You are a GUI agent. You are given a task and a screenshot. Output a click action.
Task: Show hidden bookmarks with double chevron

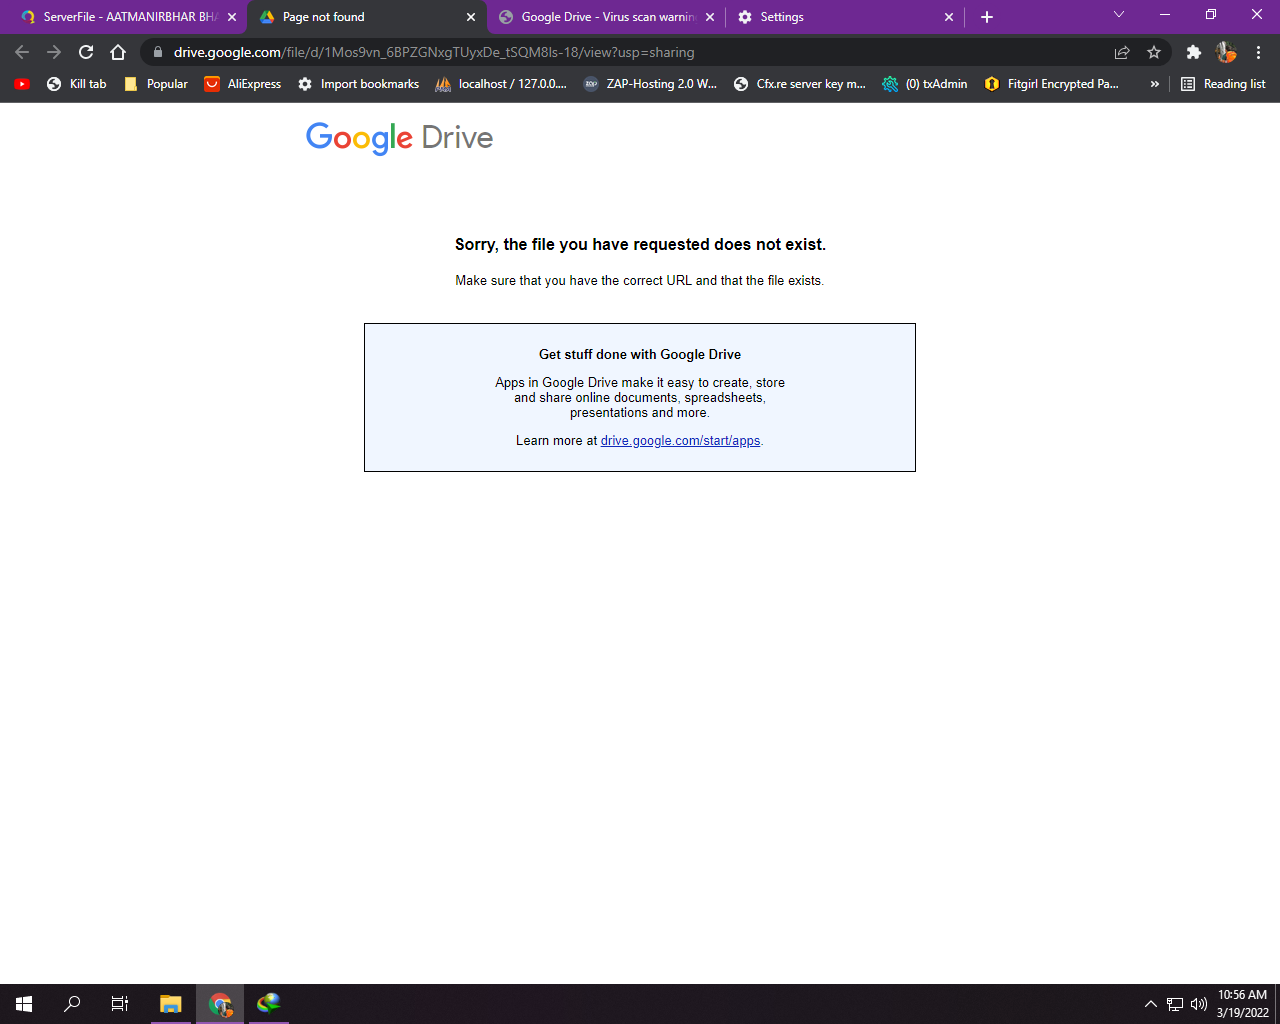pos(1155,84)
